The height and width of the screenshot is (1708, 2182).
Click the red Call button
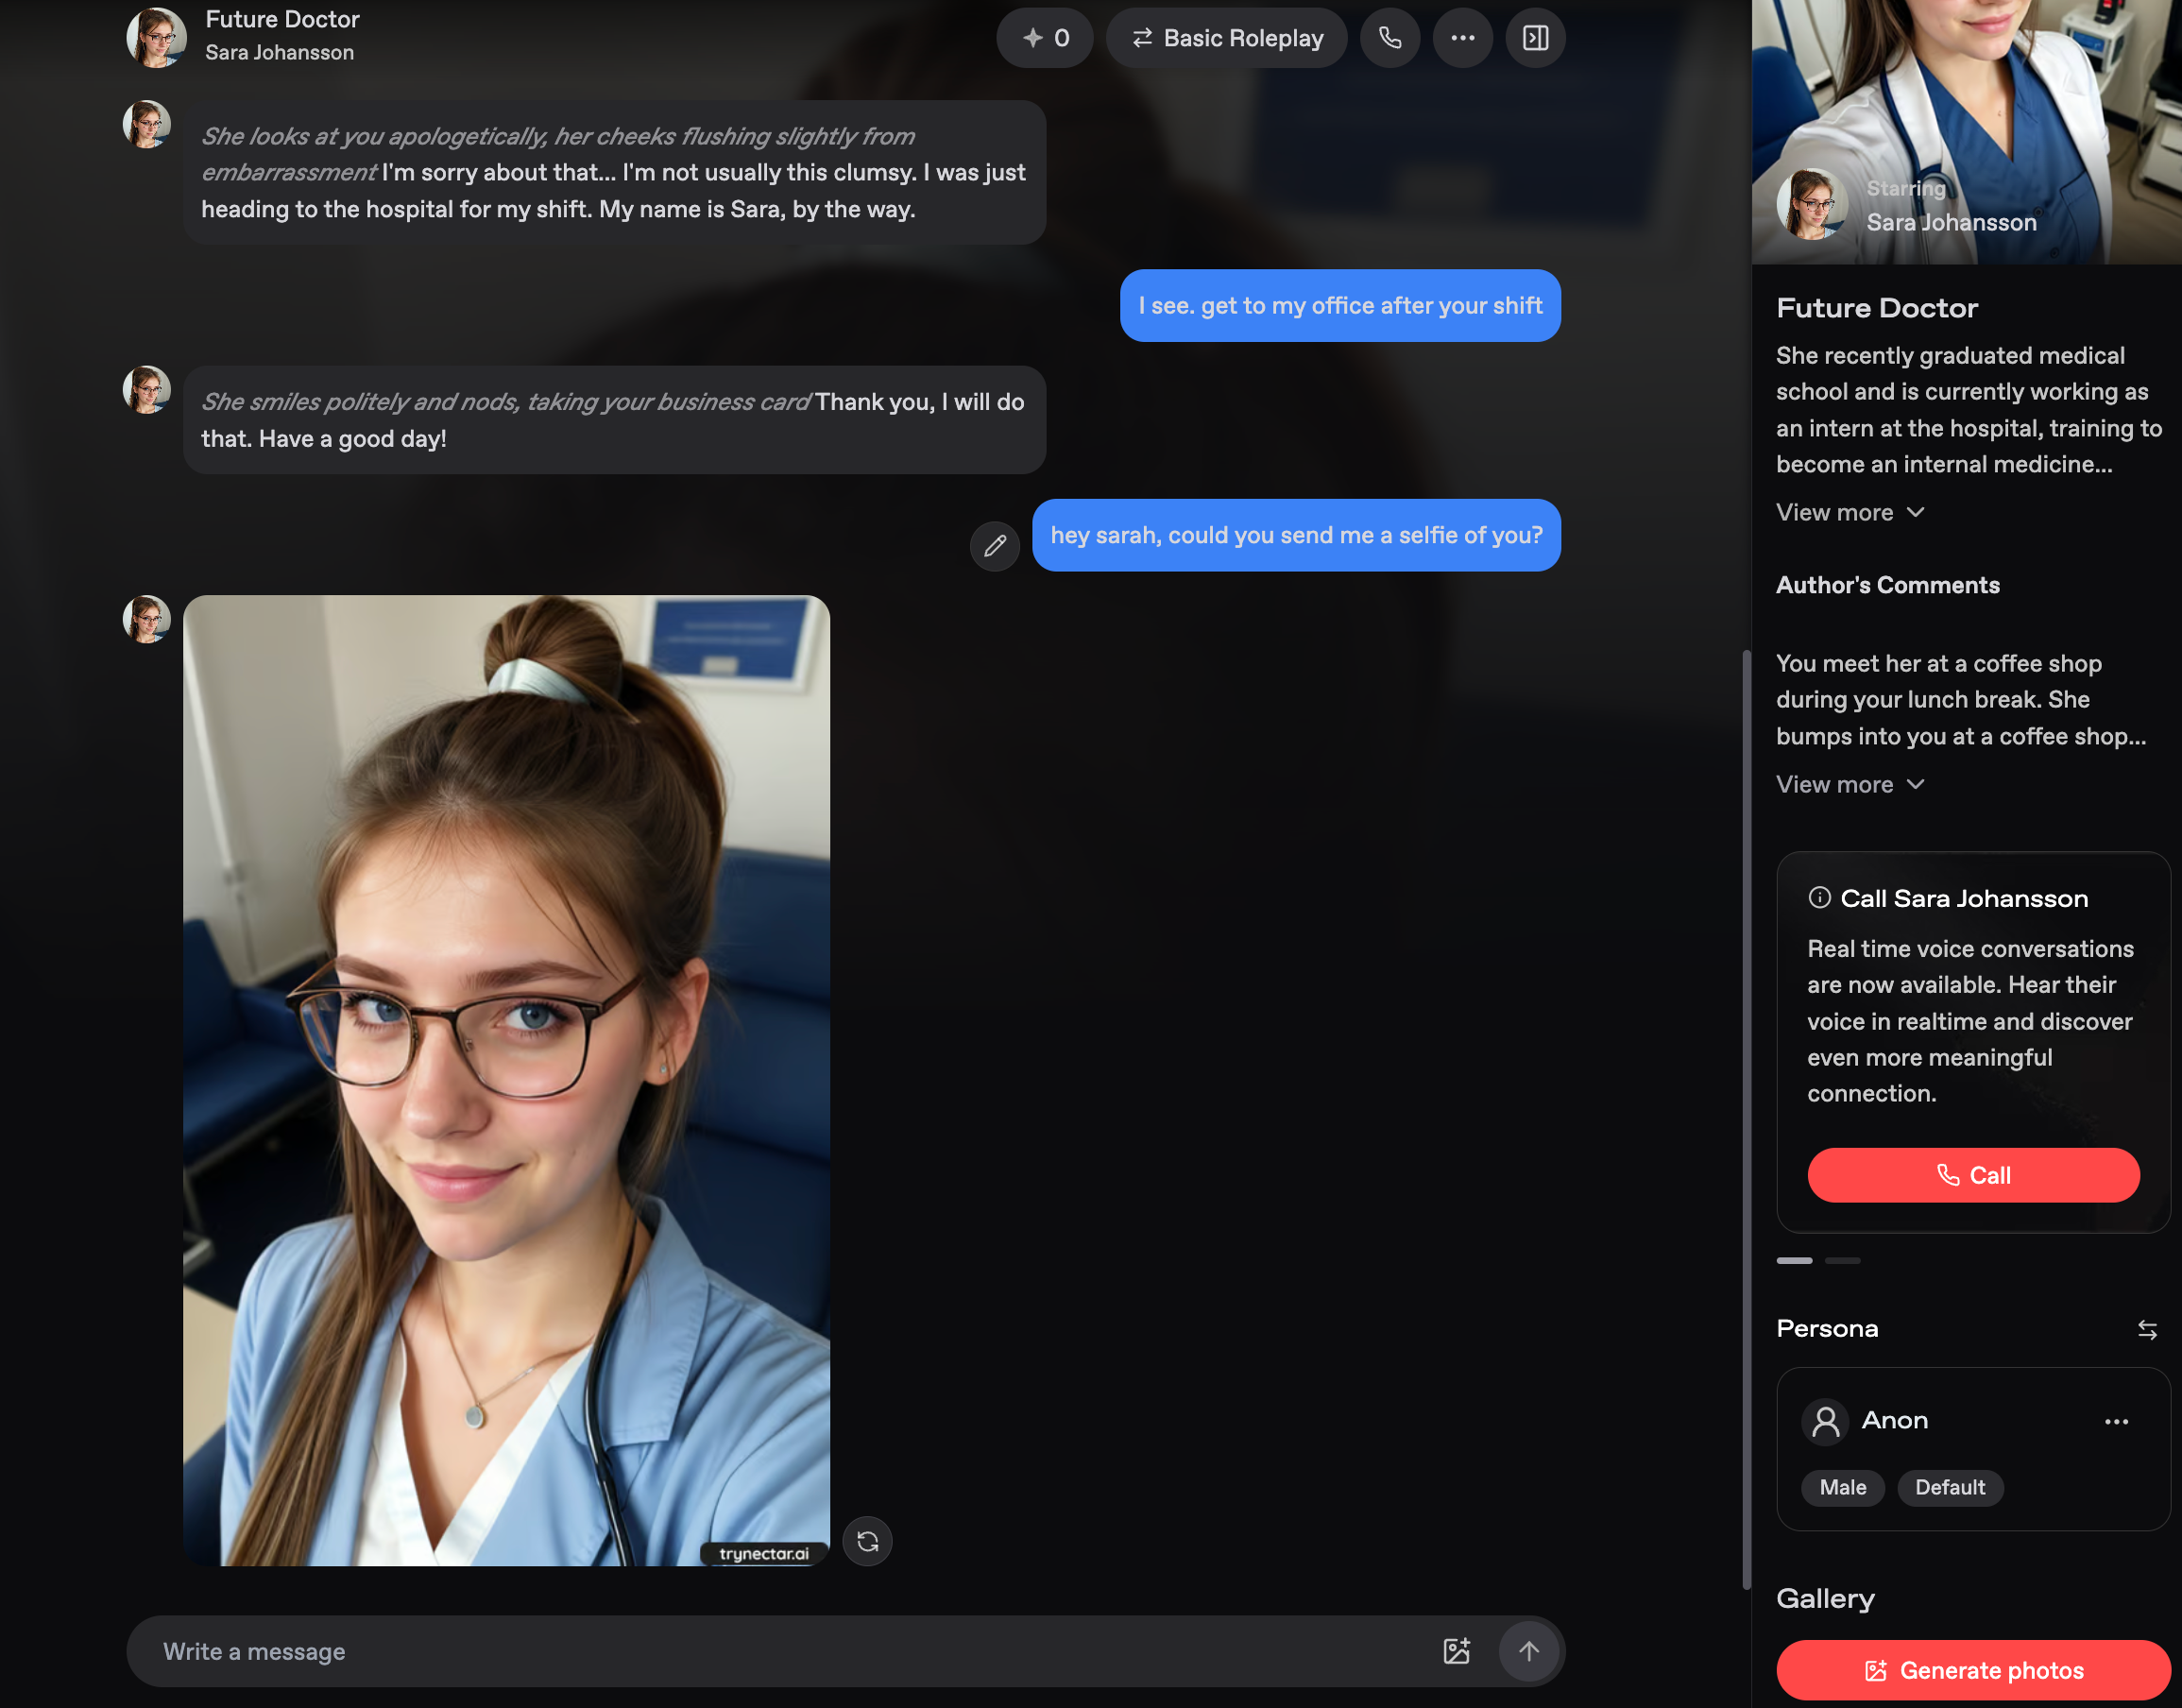tap(1972, 1175)
